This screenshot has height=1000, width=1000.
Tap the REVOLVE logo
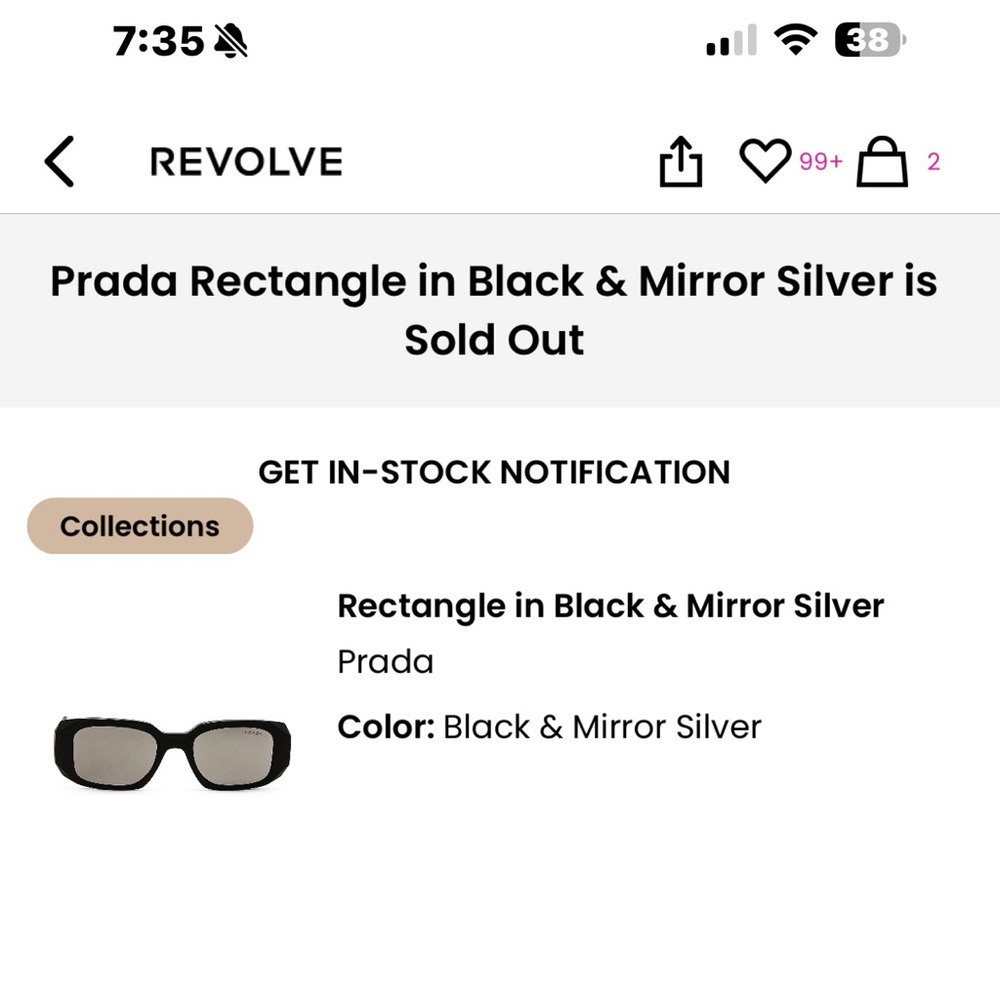246,161
